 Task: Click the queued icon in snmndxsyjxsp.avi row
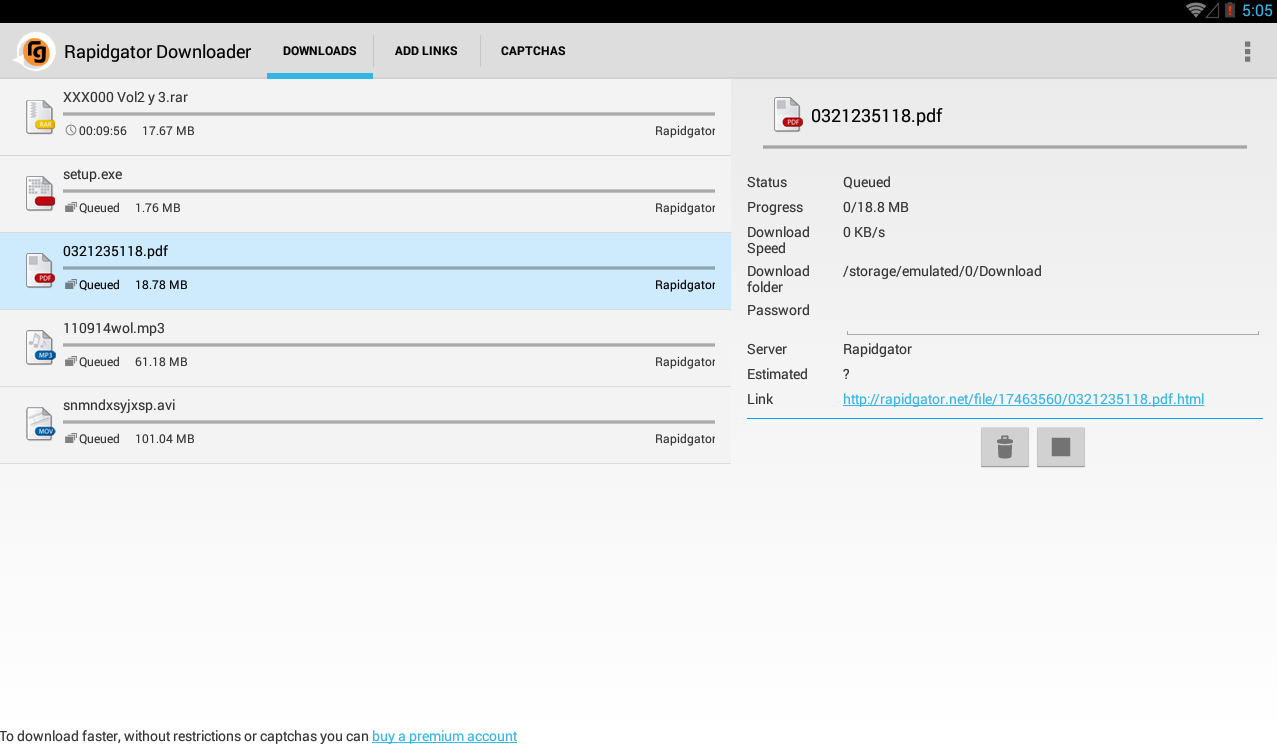71,439
